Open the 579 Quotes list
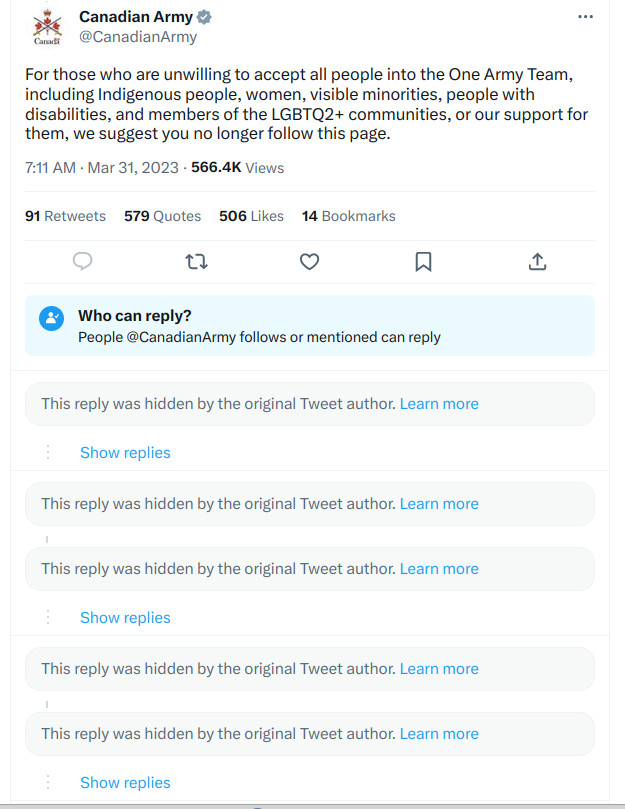This screenshot has height=809, width=625. [x=162, y=216]
